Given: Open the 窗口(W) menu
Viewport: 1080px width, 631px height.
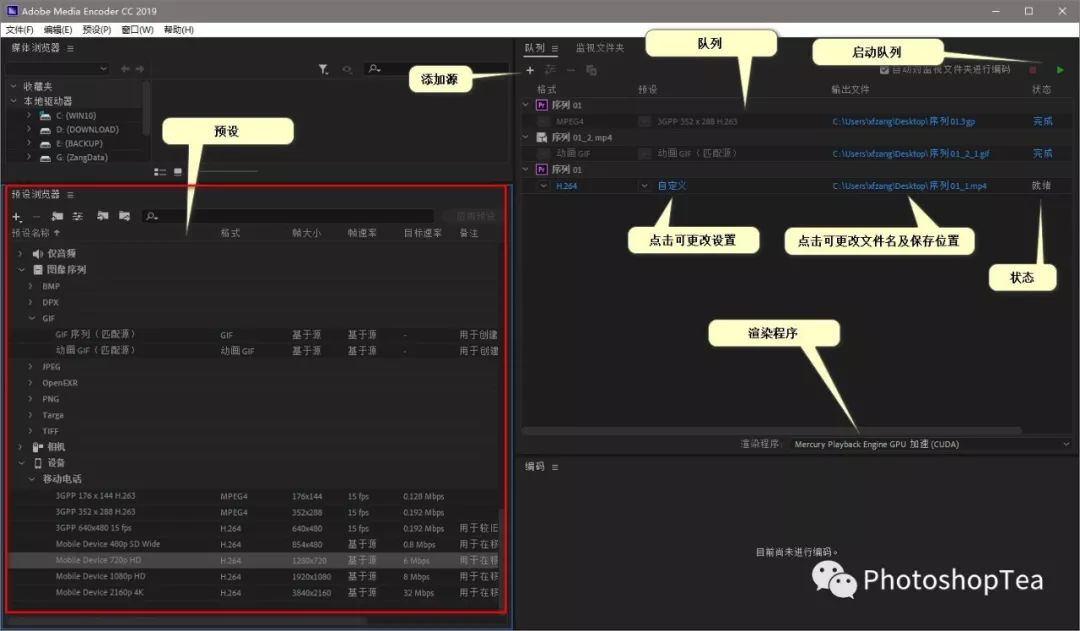Looking at the screenshot, I should point(137,30).
